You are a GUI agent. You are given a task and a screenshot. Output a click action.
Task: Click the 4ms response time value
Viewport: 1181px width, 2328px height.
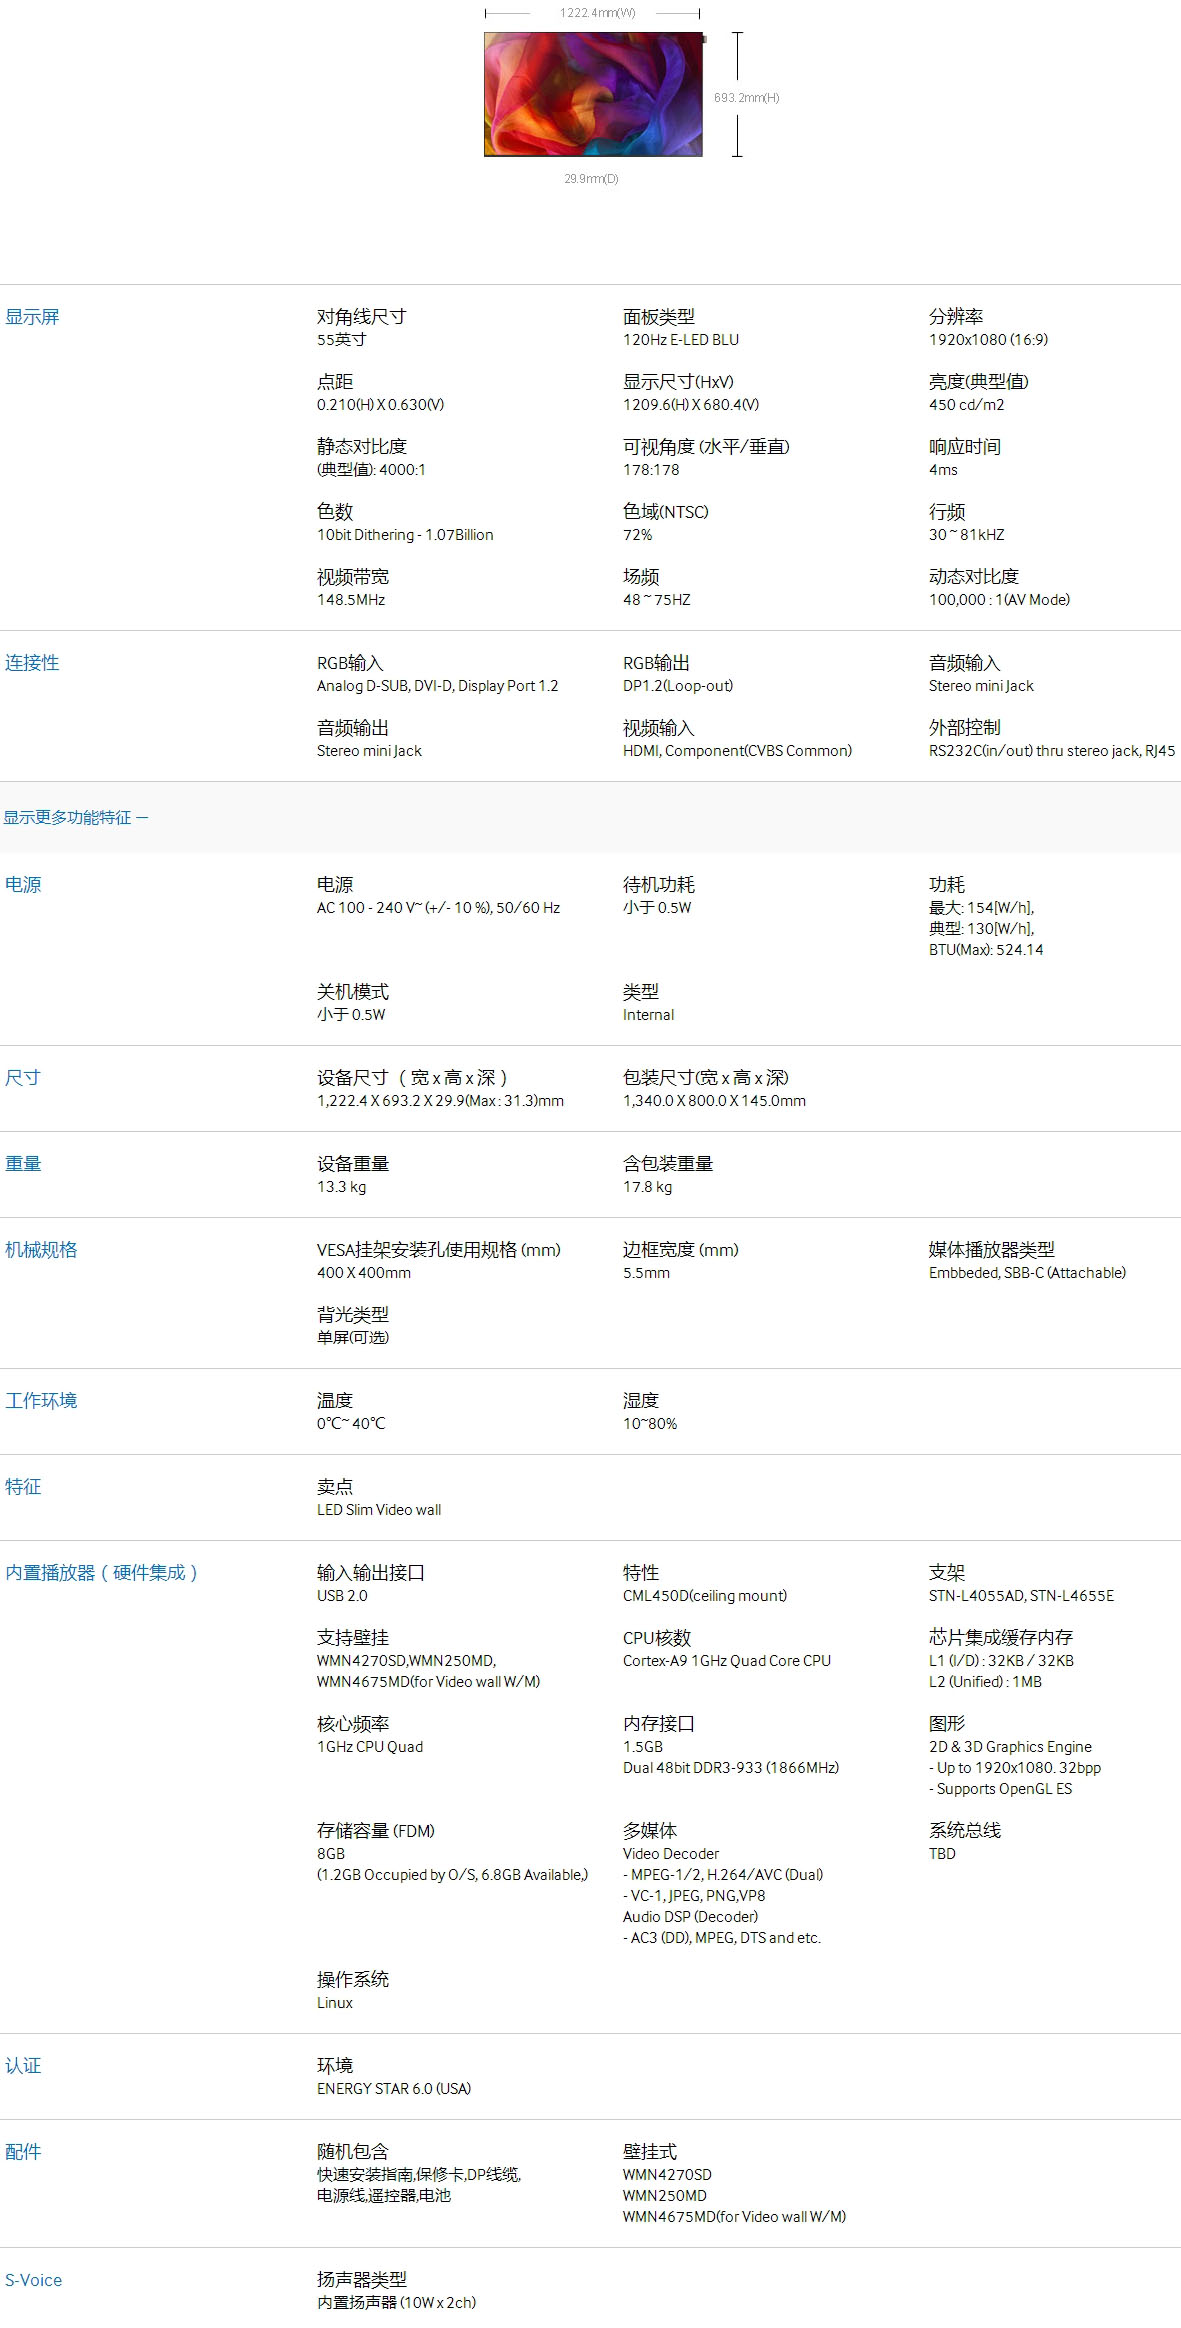click(x=943, y=470)
